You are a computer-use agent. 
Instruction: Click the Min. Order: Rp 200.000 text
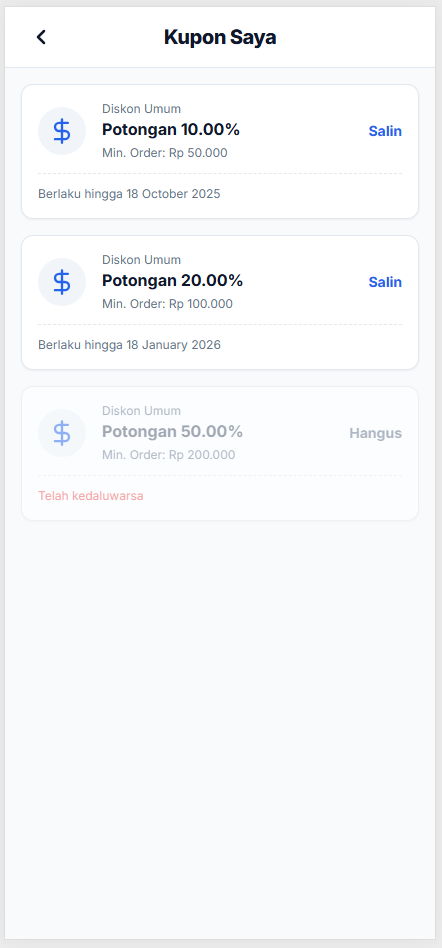click(169, 455)
